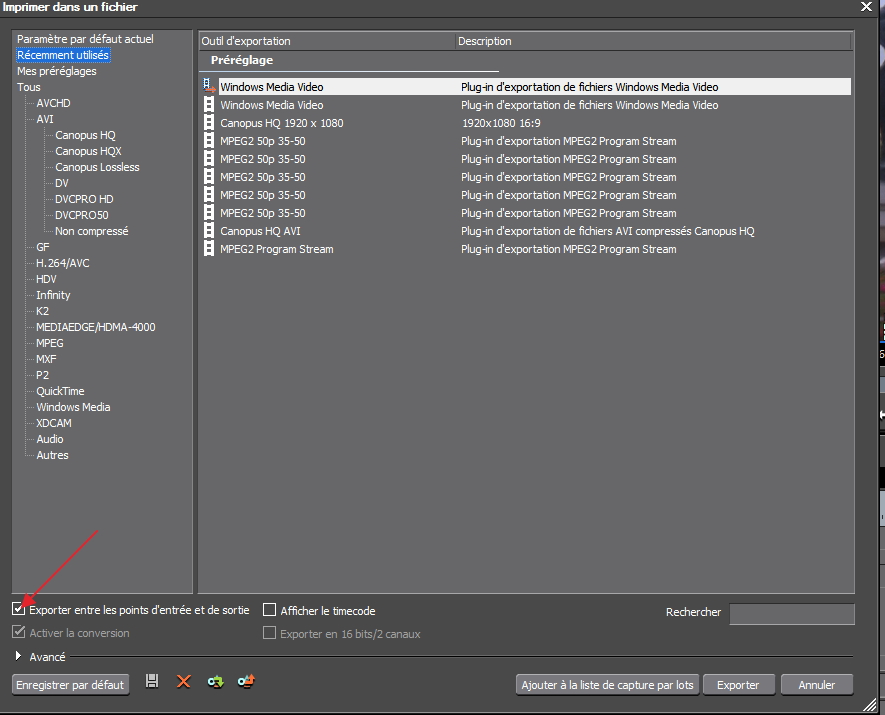Enable the Afficher le timecode checkbox
This screenshot has height=715, width=885.
(x=270, y=610)
